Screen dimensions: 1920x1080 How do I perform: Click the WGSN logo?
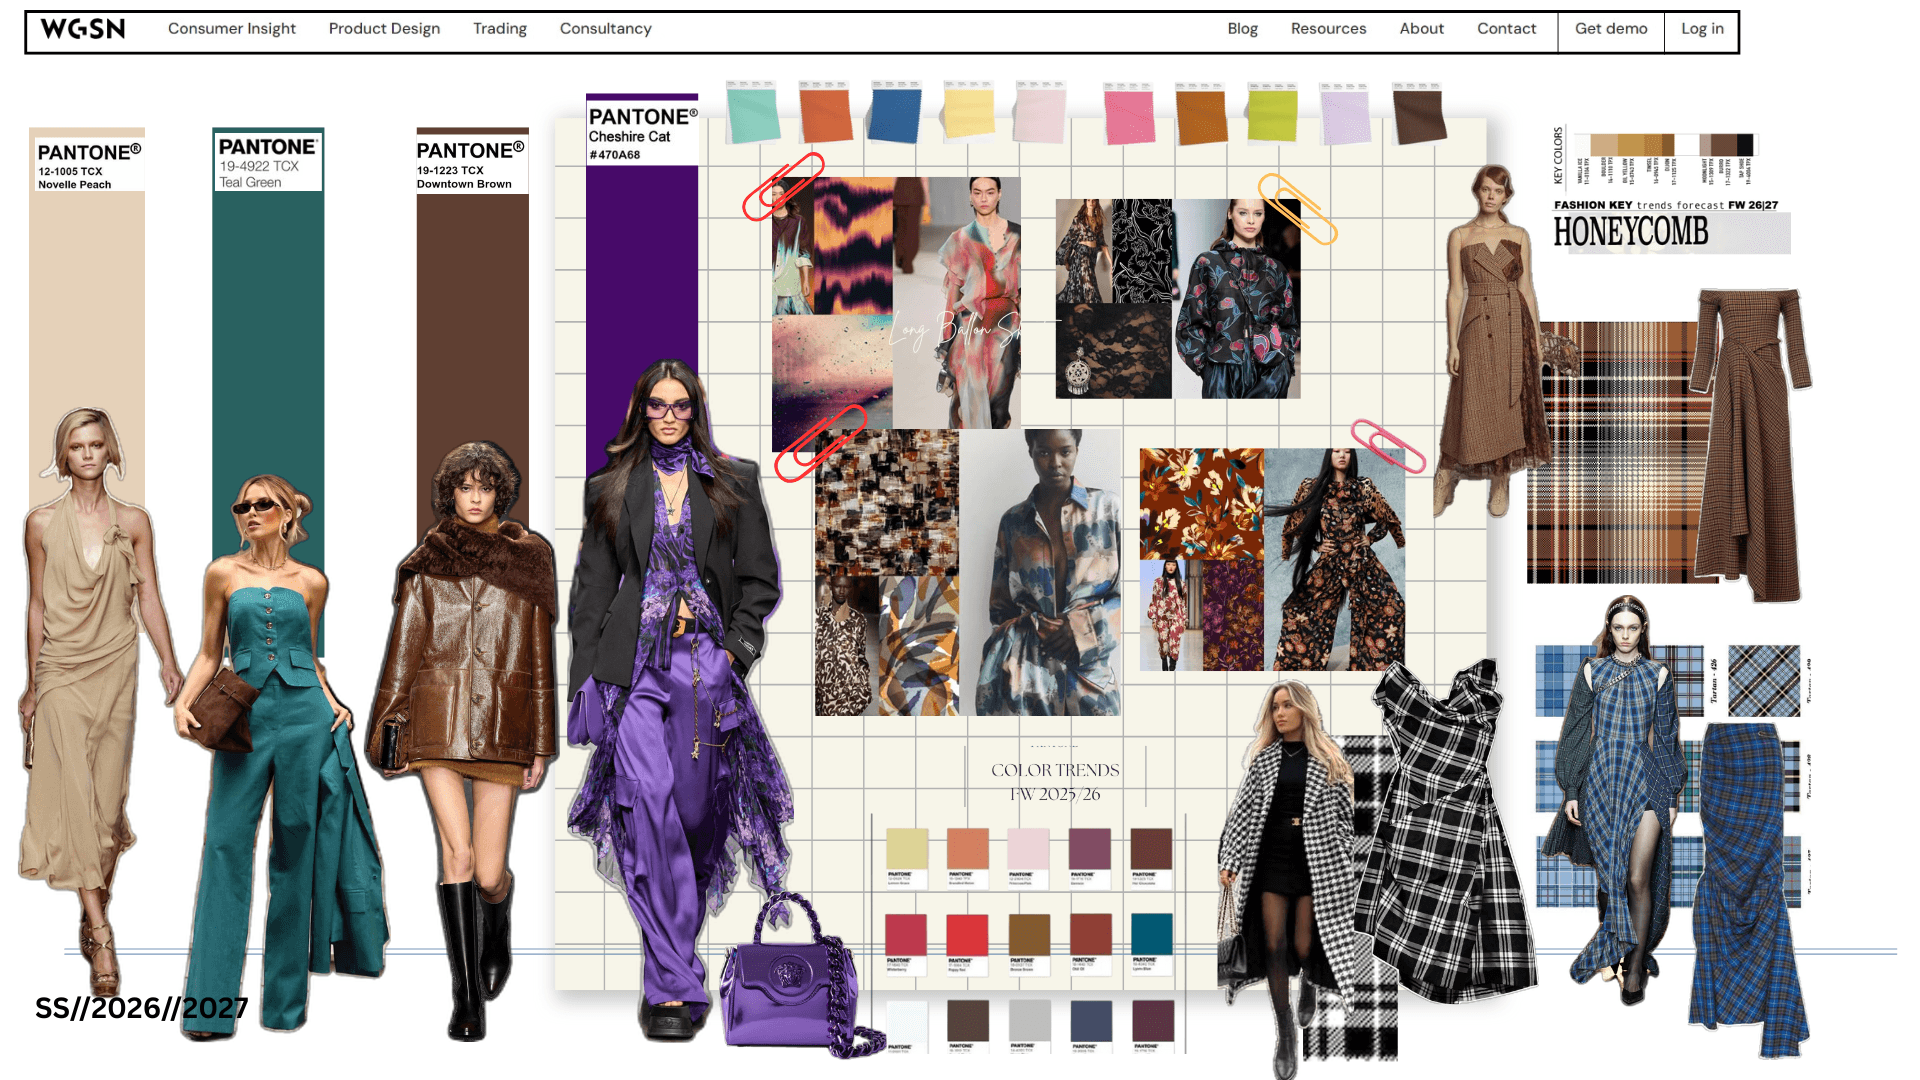tap(80, 29)
